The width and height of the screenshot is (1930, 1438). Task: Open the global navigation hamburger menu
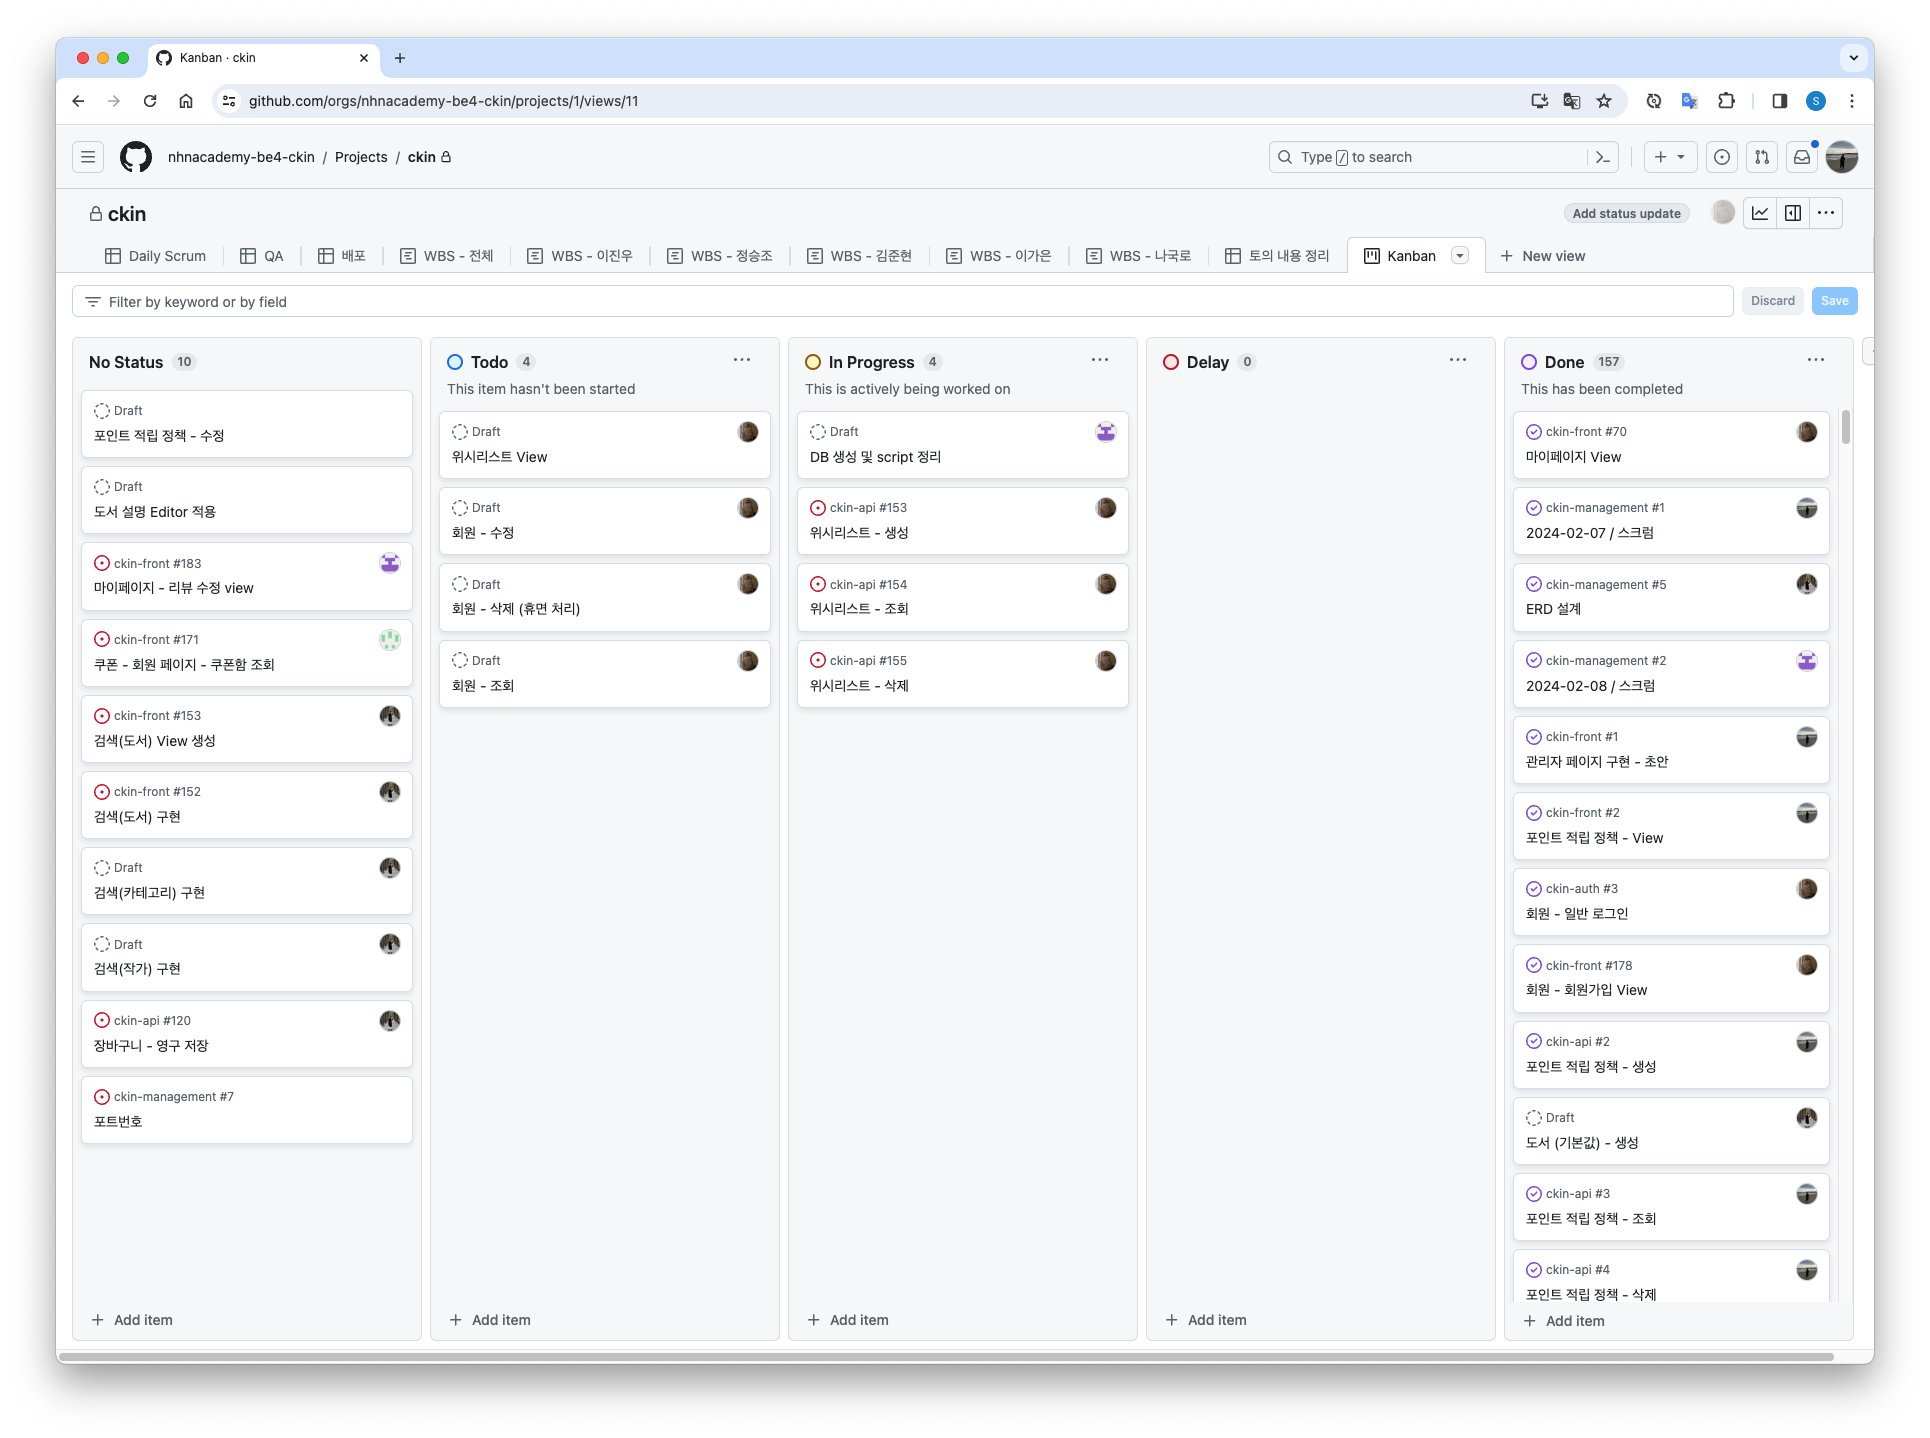(88, 157)
